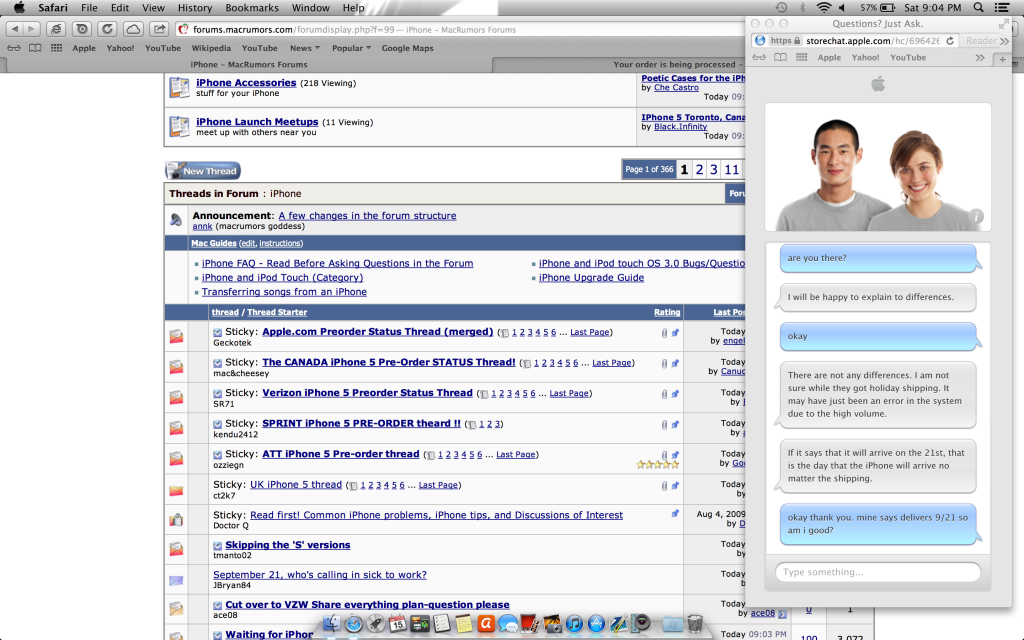
Task: Open the File menu
Action: pyautogui.click(x=89, y=8)
